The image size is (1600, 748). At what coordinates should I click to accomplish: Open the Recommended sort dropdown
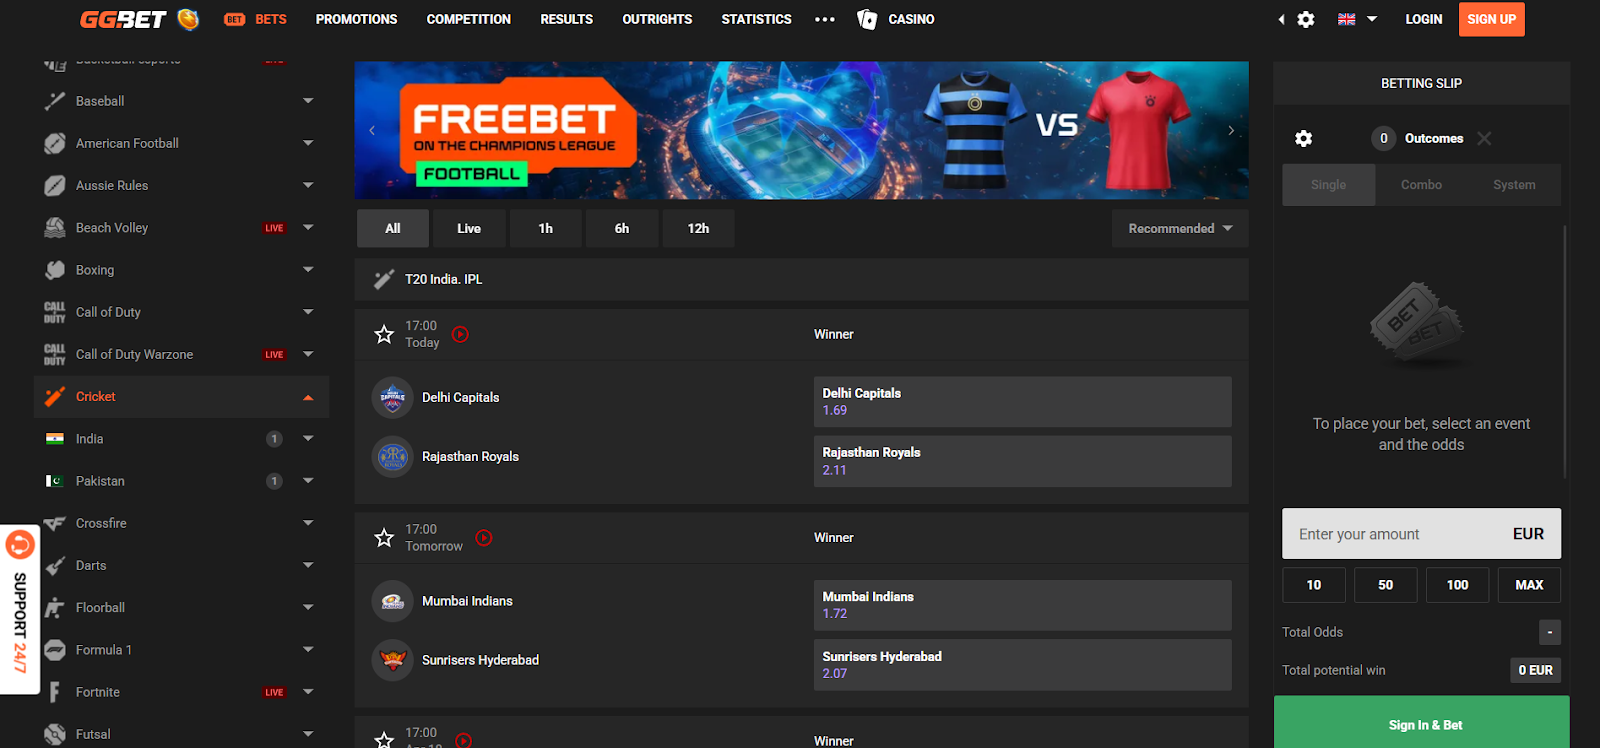pyautogui.click(x=1180, y=228)
